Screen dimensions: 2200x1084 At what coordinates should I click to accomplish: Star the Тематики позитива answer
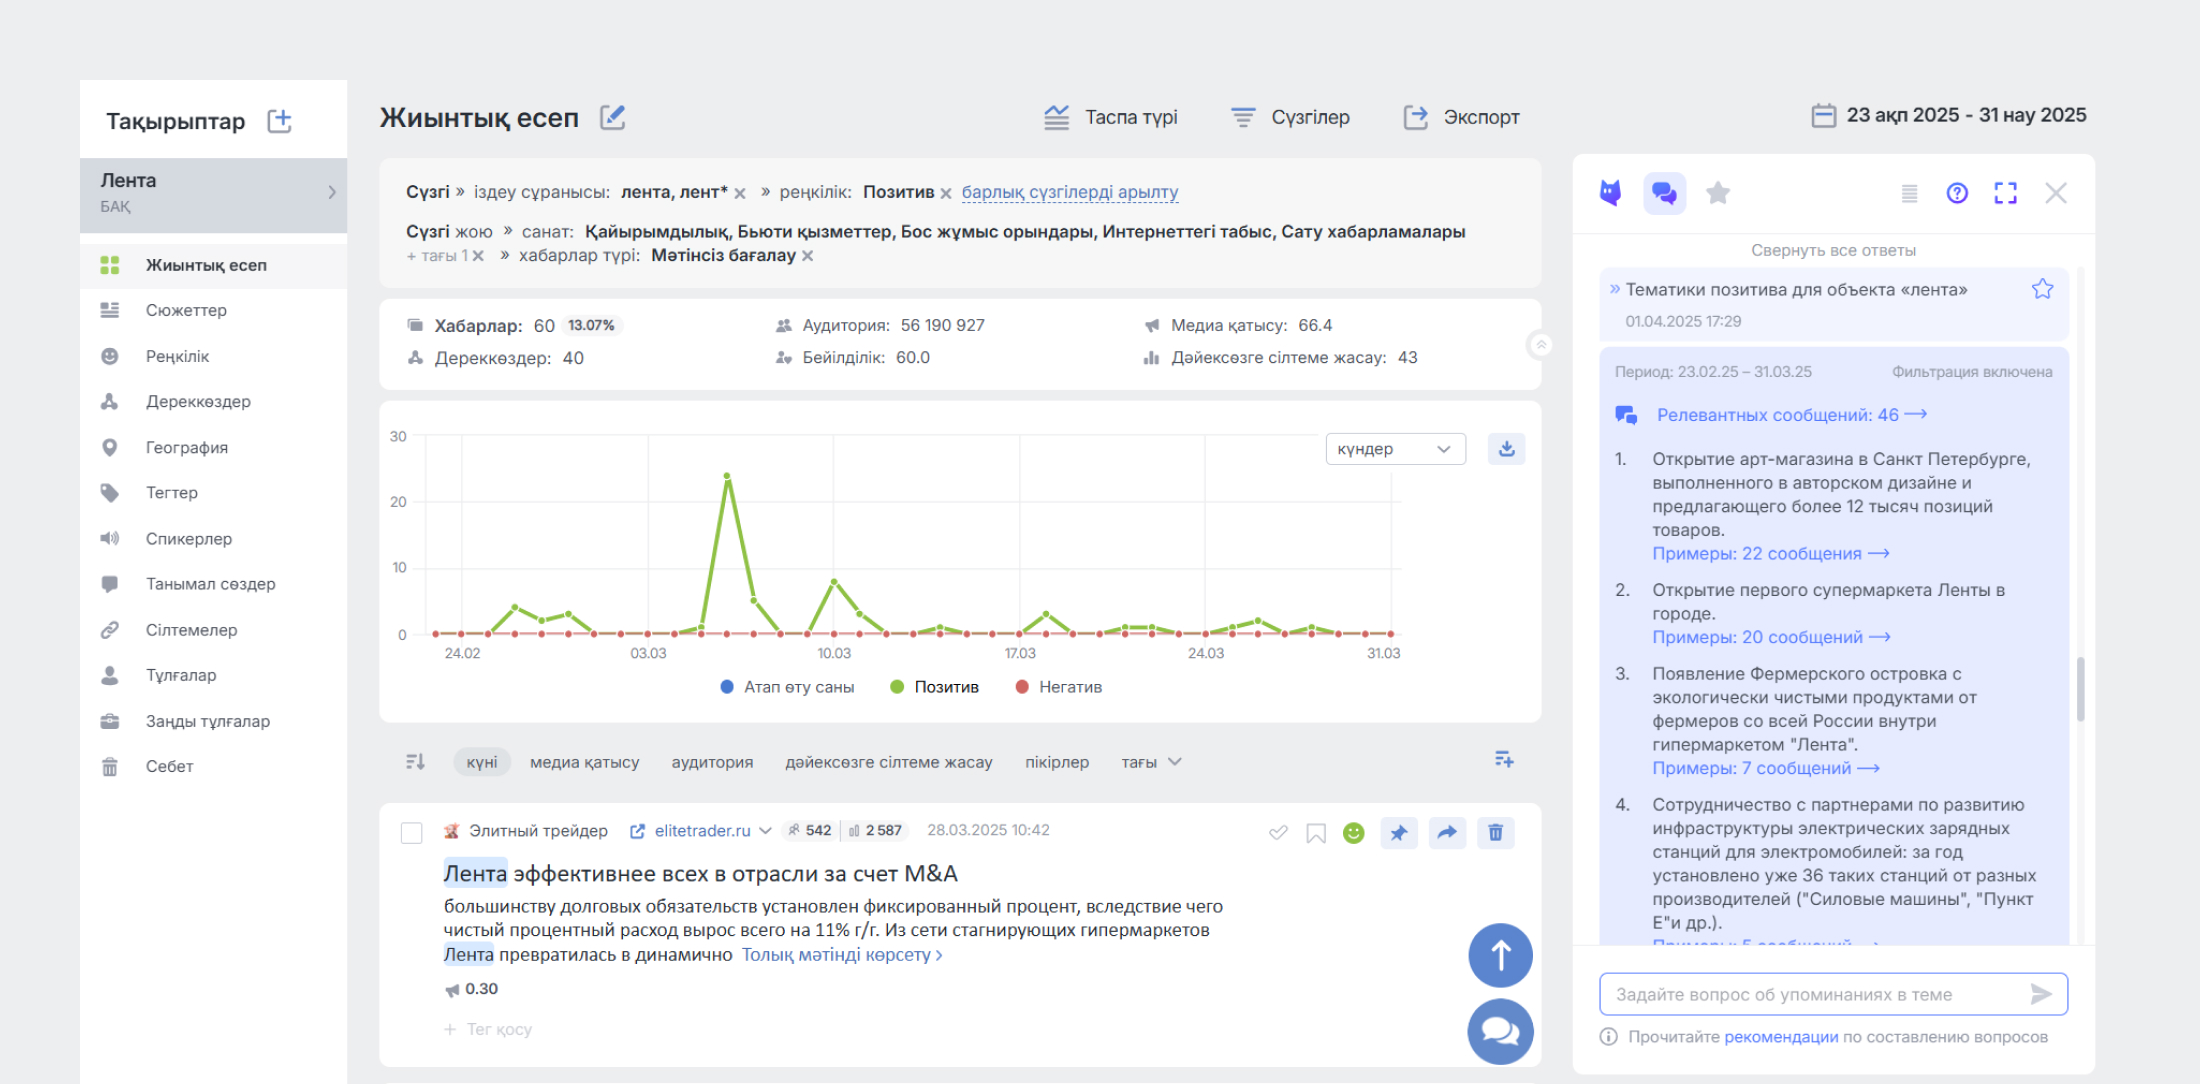[2042, 289]
